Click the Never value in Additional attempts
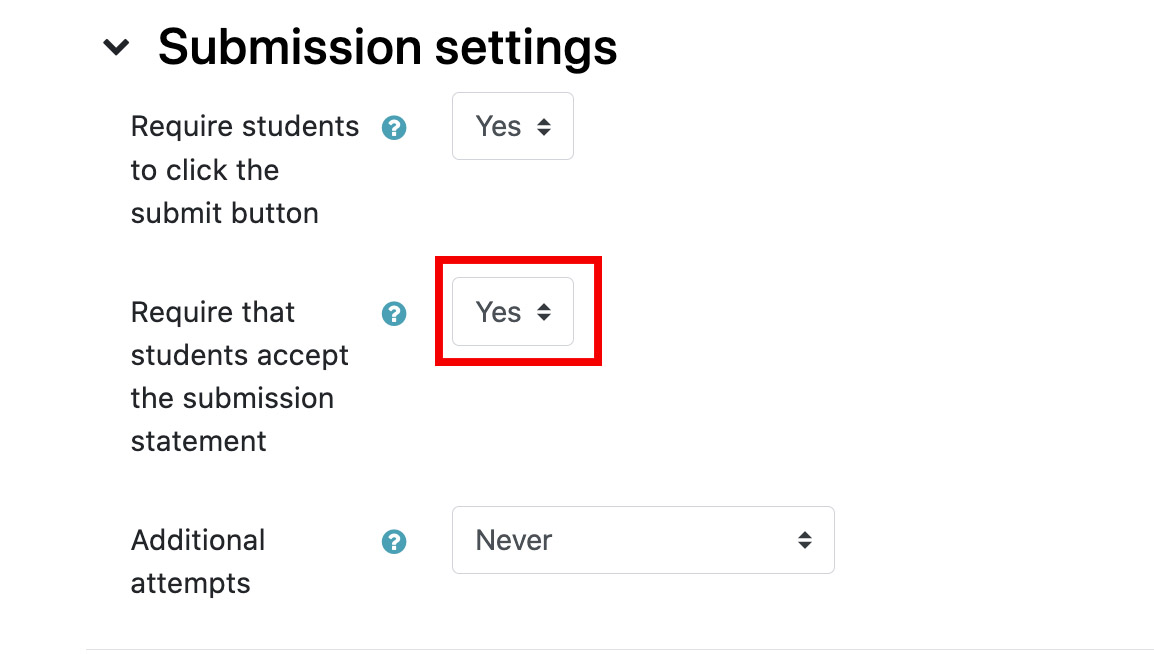 tap(514, 540)
